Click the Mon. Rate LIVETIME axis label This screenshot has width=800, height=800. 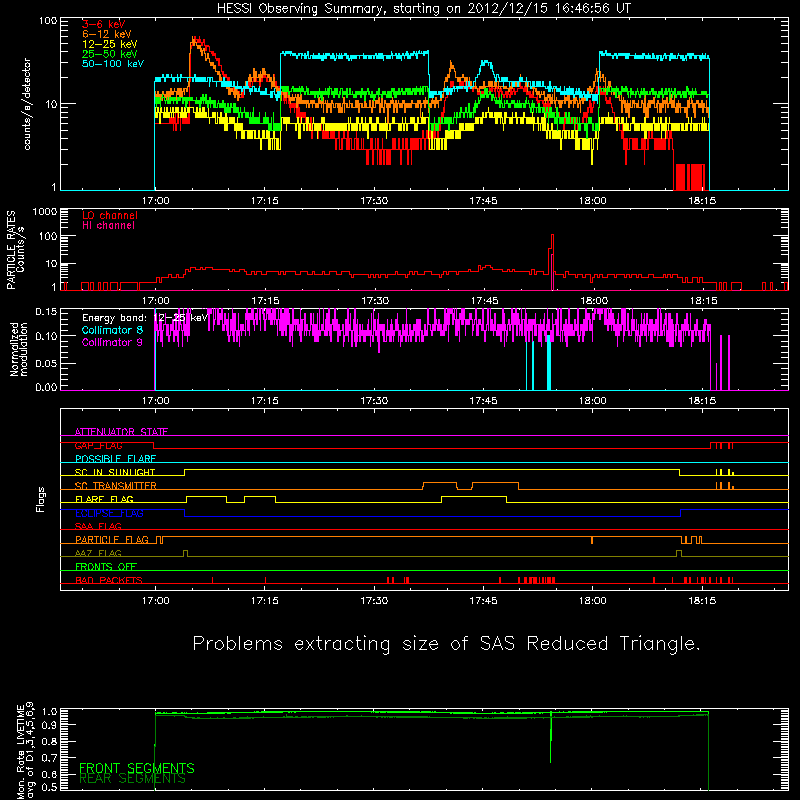[x=26, y=751]
